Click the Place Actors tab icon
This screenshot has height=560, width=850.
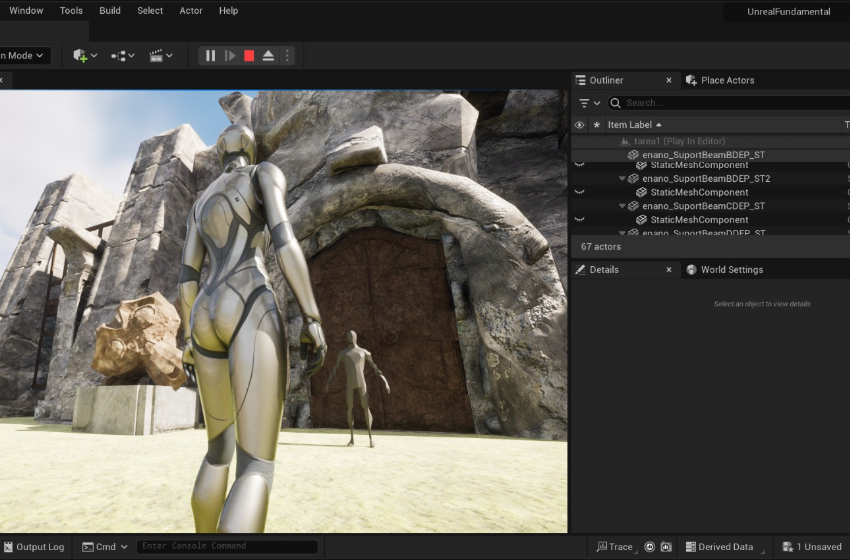click(x=691, y=80)
